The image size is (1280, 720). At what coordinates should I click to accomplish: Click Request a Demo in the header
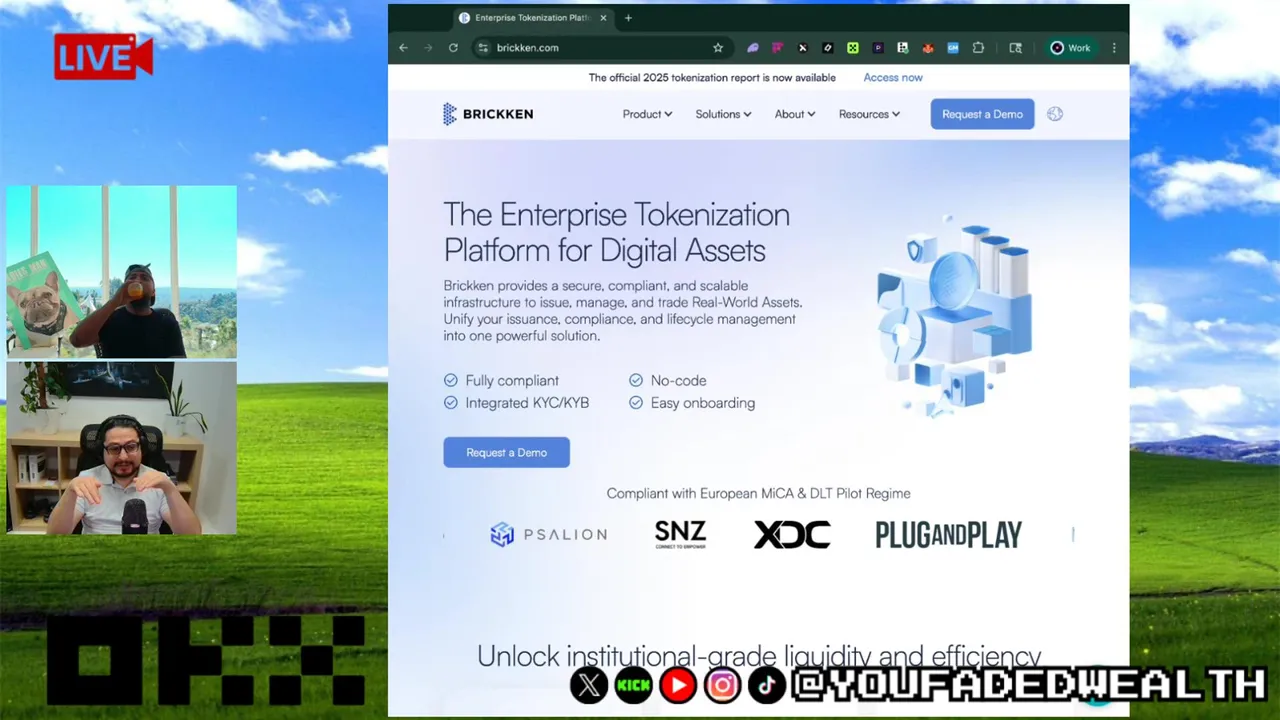(x=982, y=114)
